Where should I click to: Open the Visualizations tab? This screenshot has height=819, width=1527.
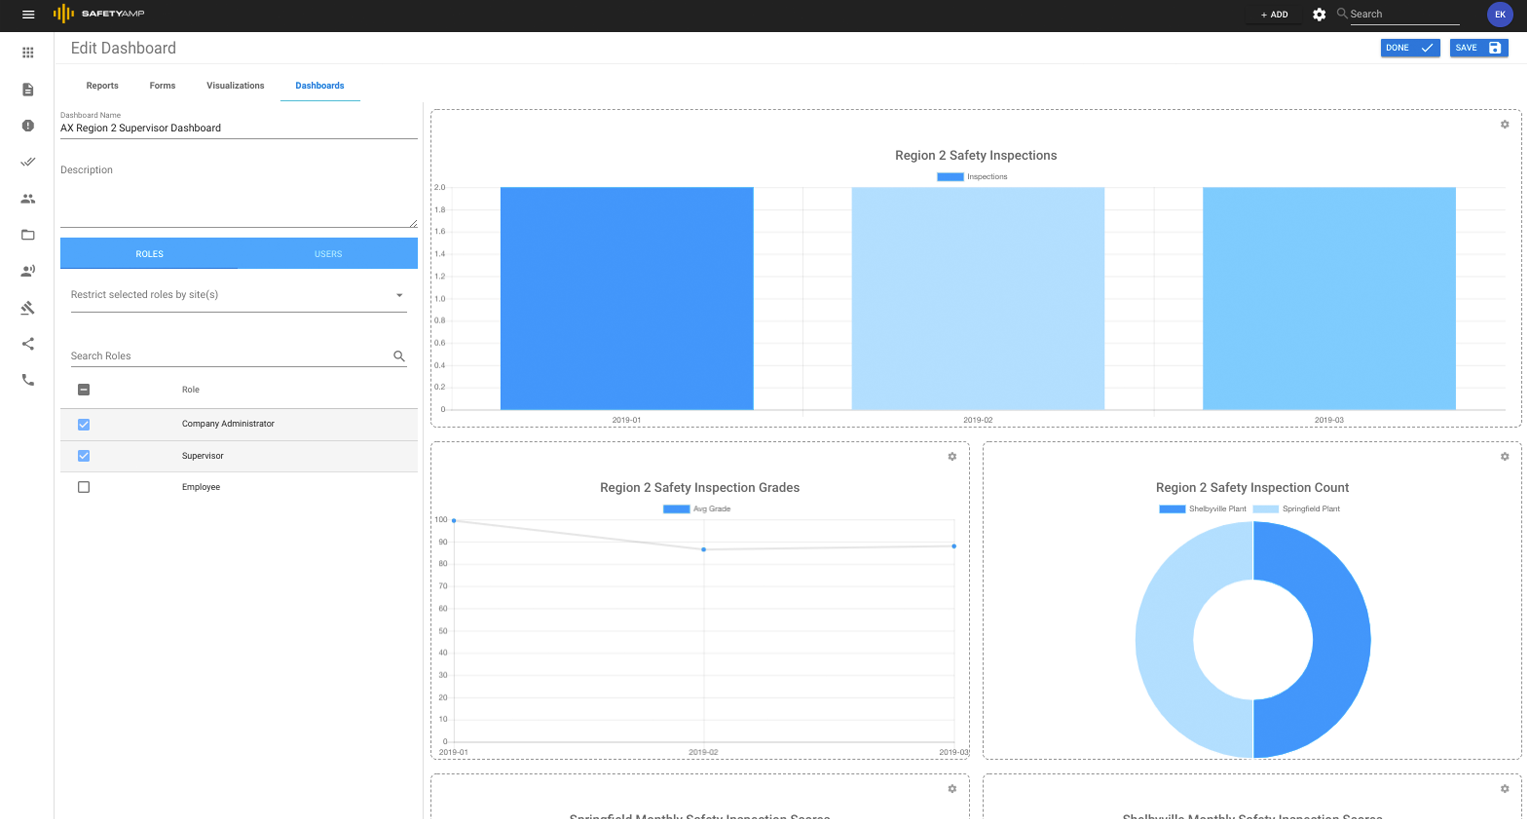coord(234,85)
